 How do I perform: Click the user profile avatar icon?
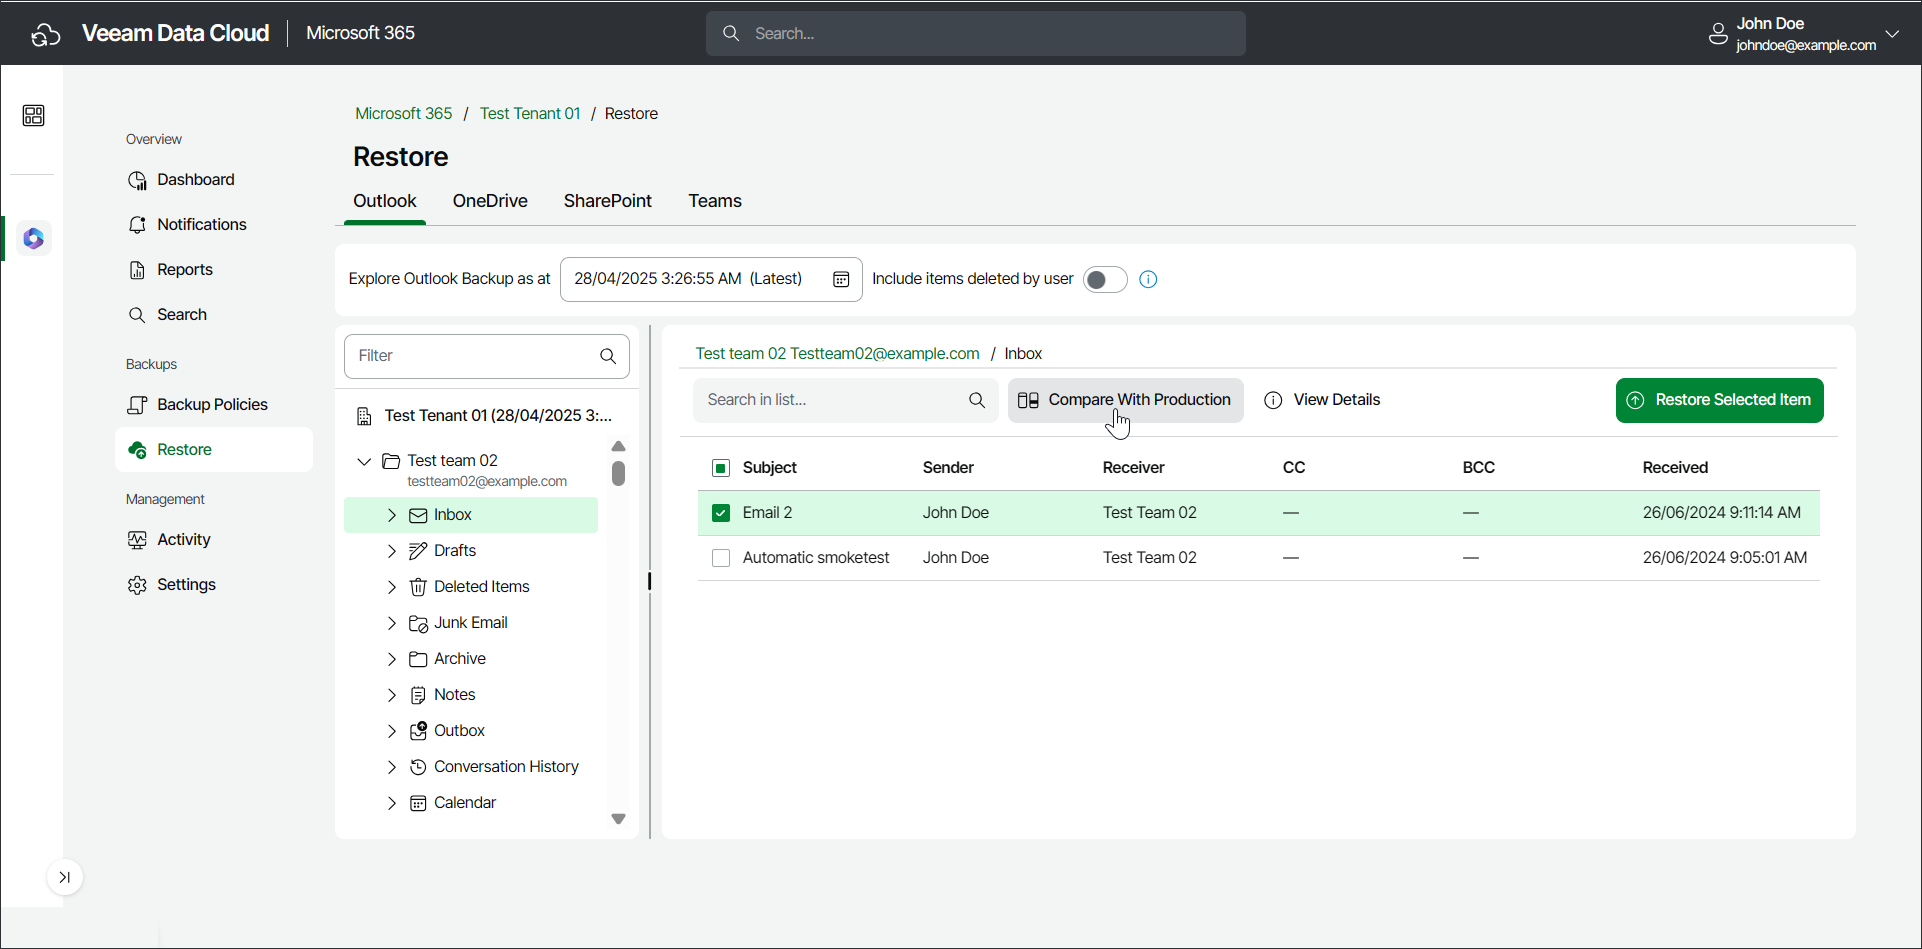tap(1718, 34)
